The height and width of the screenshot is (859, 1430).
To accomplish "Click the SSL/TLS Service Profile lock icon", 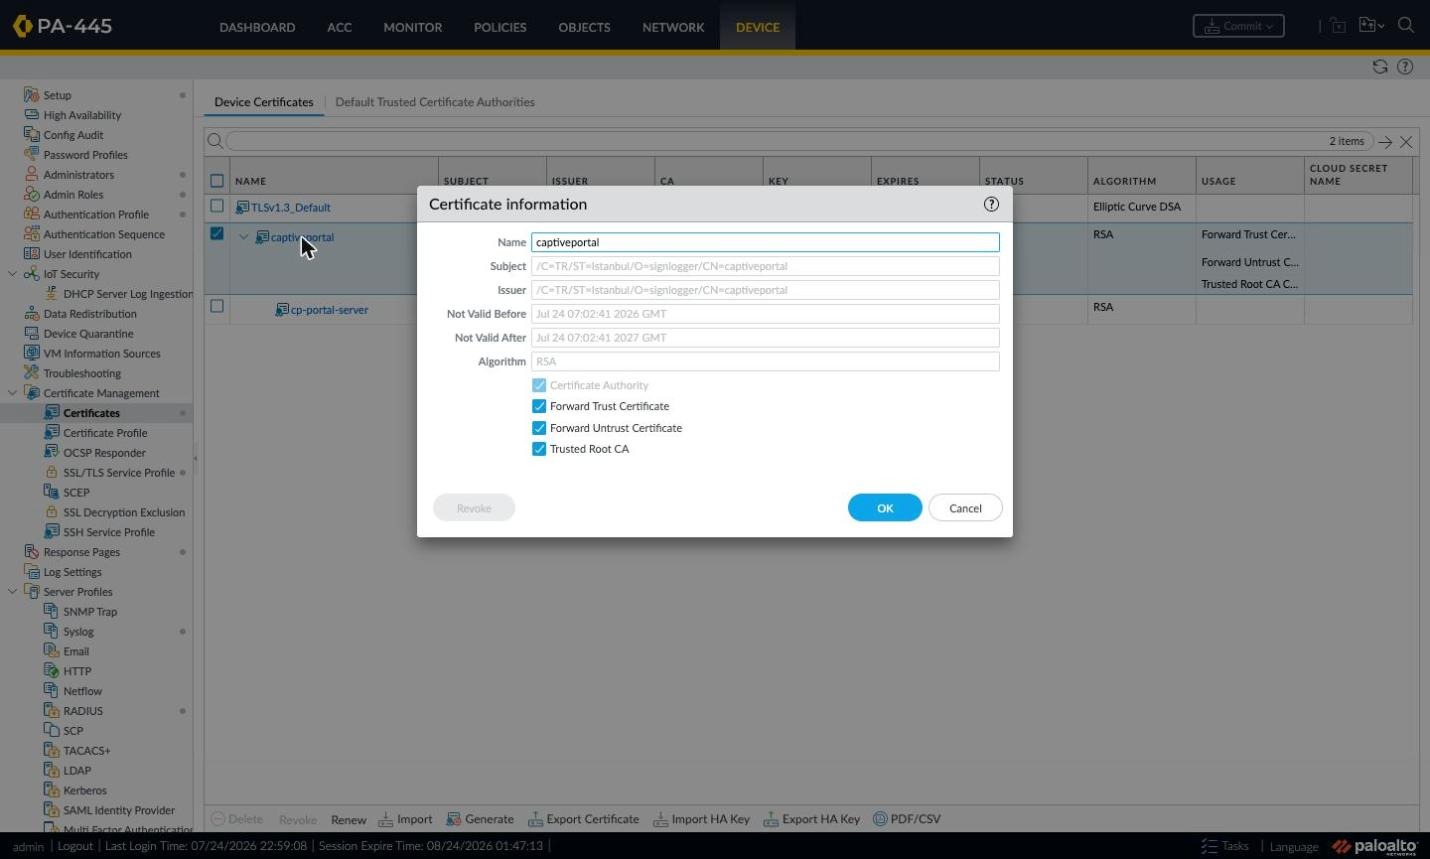I will (52, 472).
